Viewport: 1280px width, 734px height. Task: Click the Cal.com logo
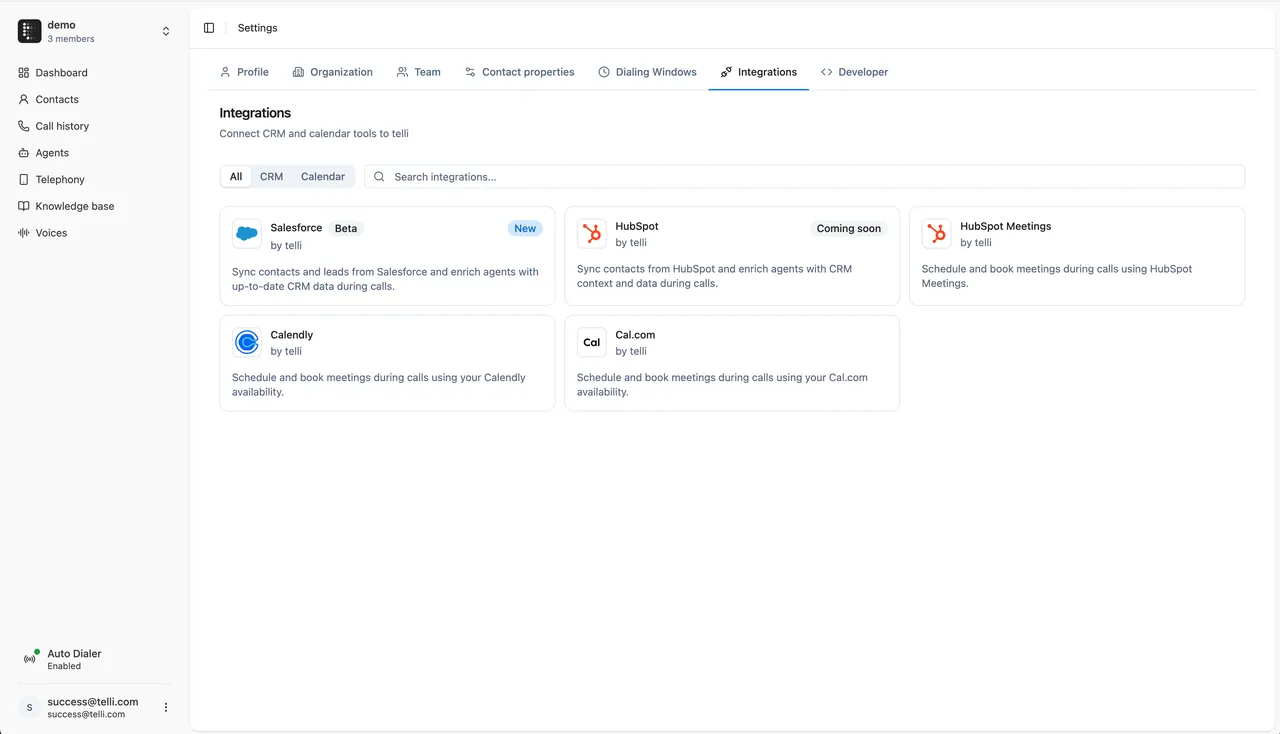[592, 343]
